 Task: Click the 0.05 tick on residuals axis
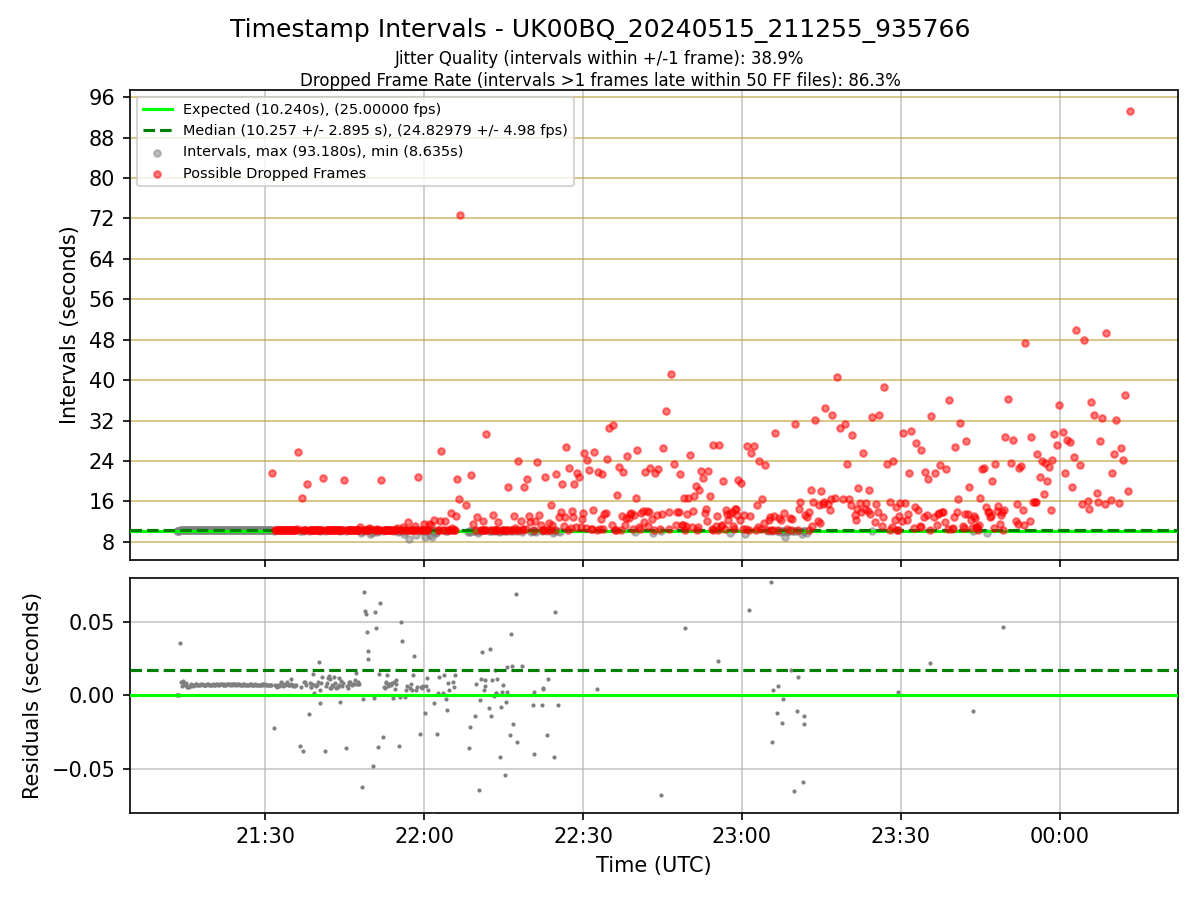[x=94, y=622]
